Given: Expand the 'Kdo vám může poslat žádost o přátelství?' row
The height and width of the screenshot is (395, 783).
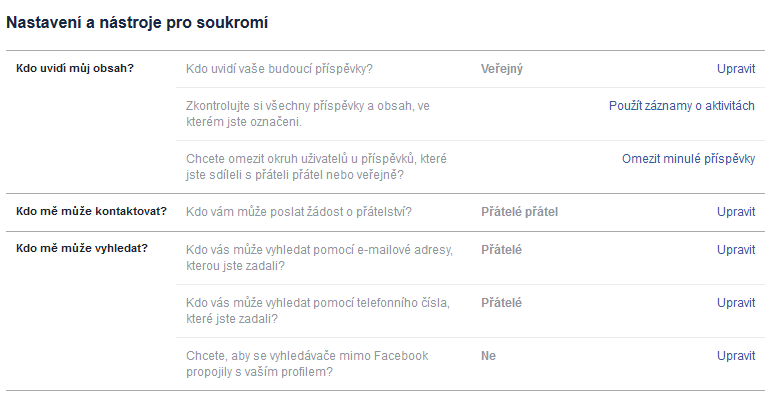Looking at the screenshot, I should 470,212.
